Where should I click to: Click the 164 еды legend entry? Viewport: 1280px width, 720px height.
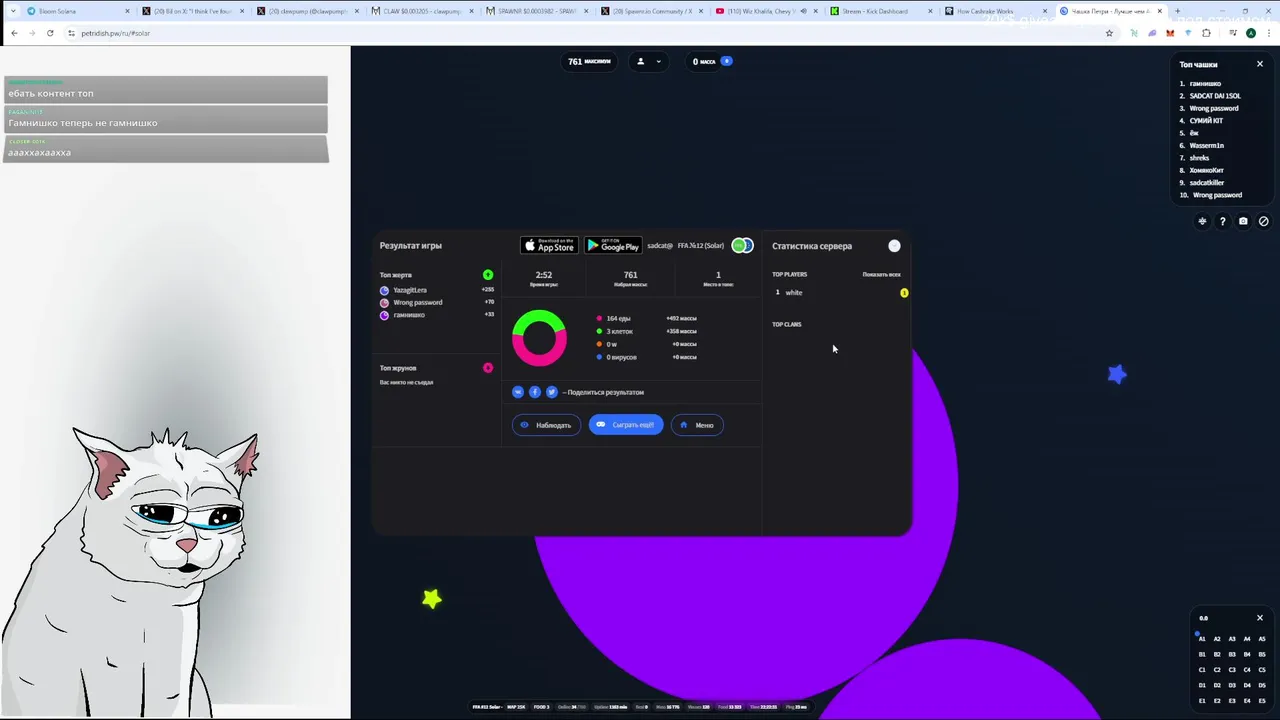click(618, 318)
